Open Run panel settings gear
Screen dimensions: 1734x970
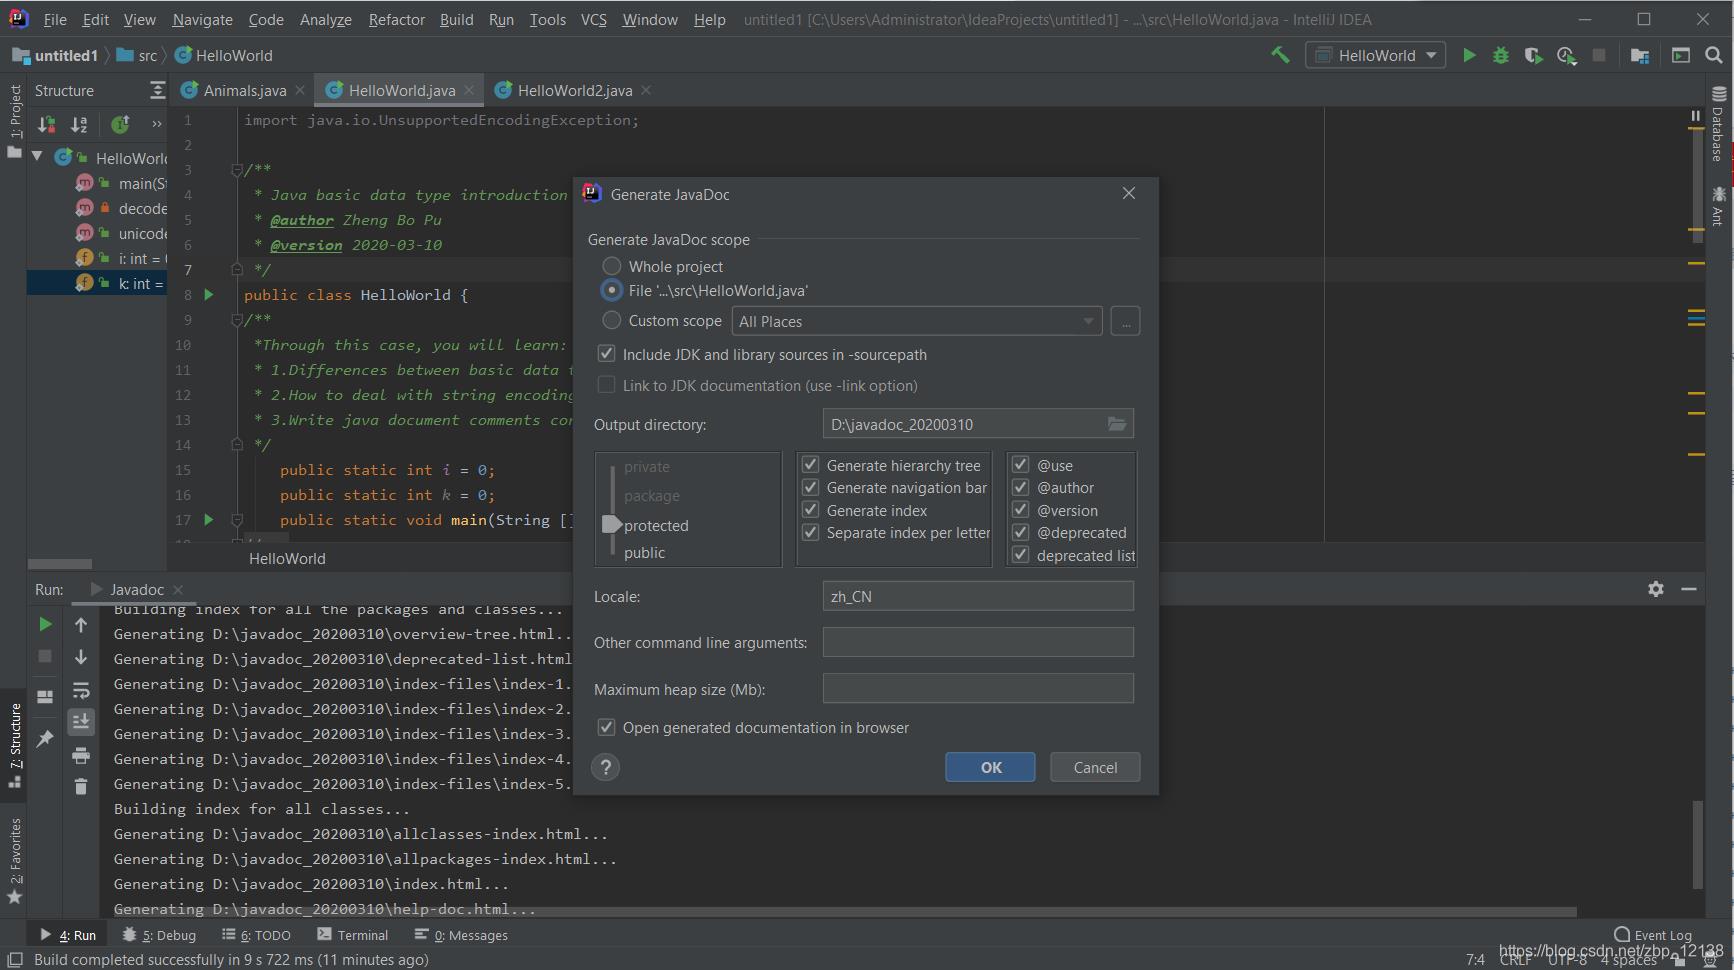(1656, 589)
